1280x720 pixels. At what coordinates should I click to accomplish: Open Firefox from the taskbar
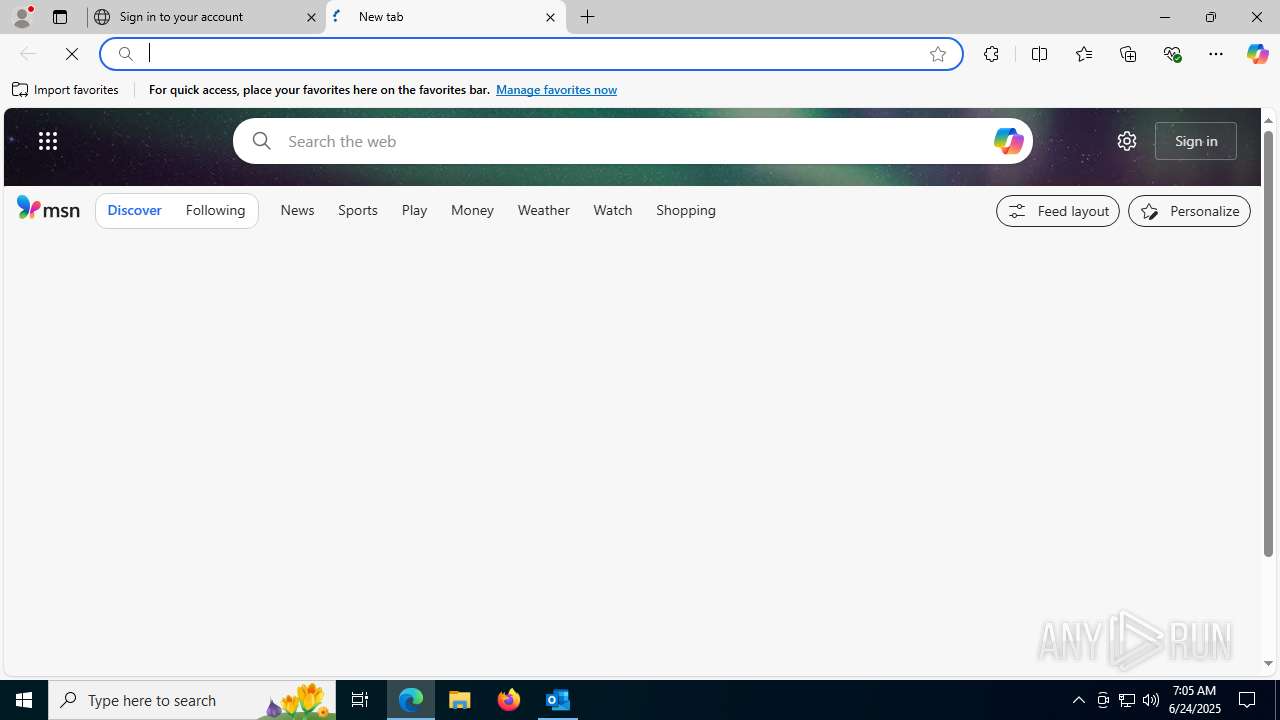pyautogui.click(x=509, y=700)
